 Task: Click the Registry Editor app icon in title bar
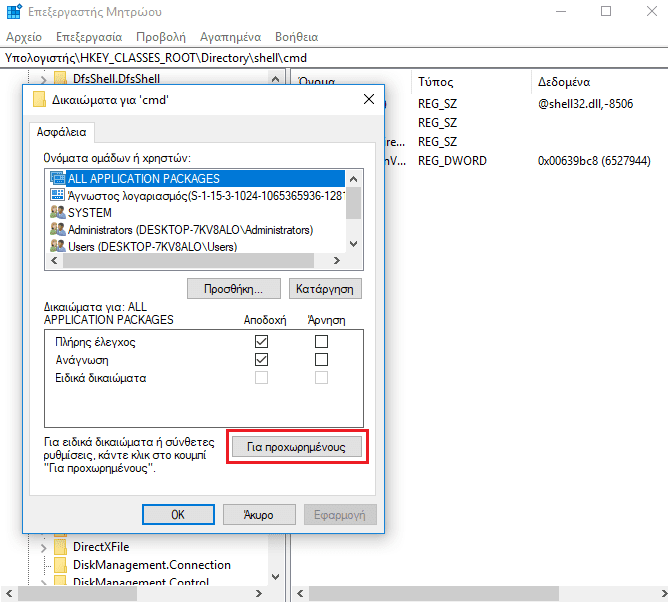pos(14,12)
